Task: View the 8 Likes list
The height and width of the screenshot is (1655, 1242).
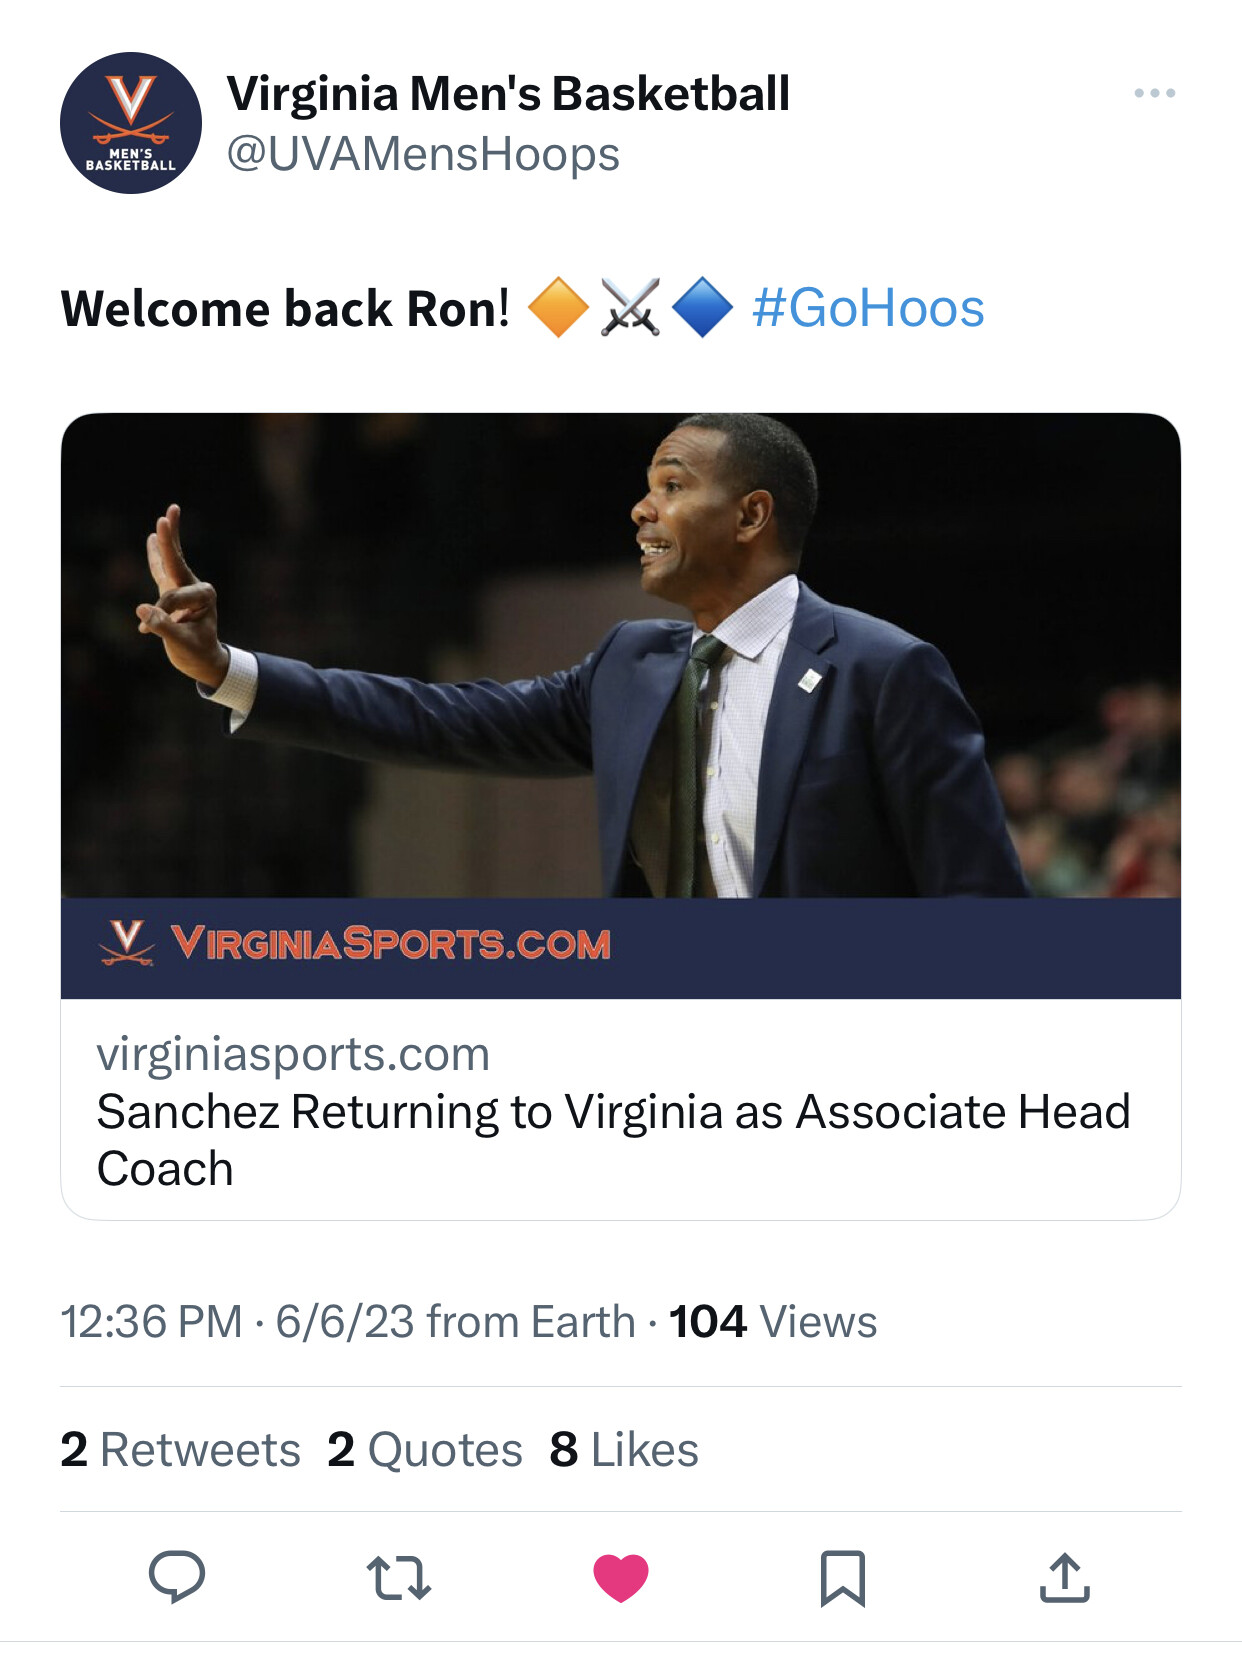Action: point(624,1449)
